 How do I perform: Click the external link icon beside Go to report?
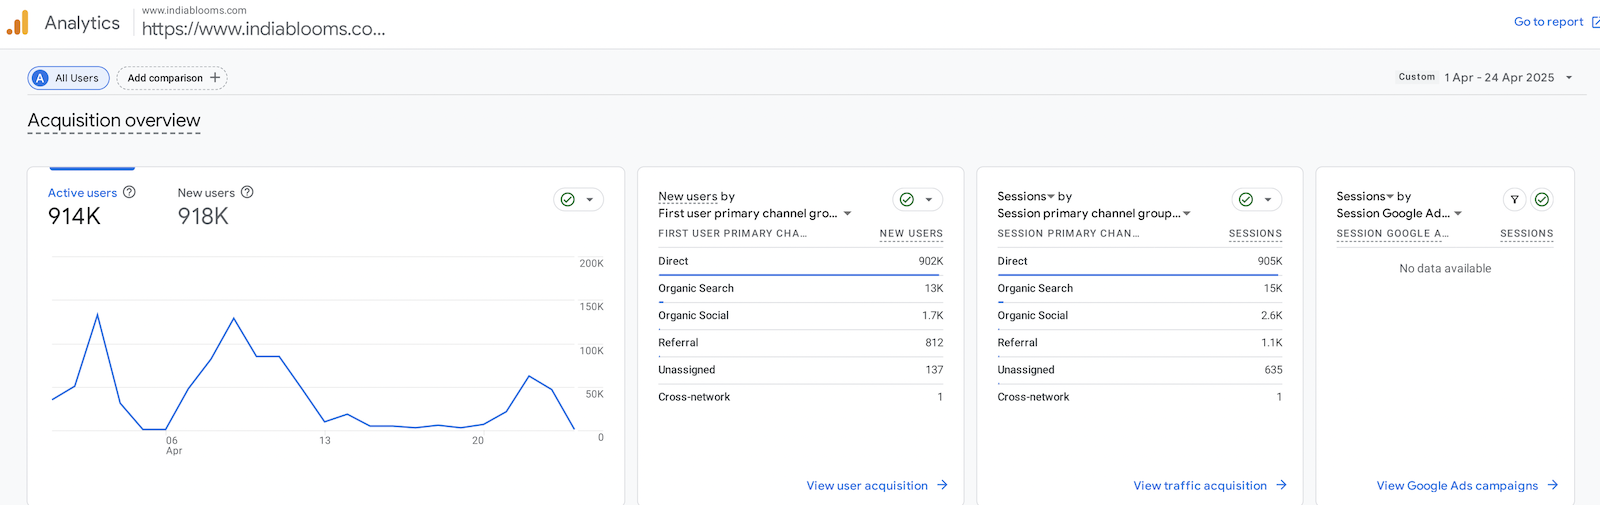[x=1595, y=22]
